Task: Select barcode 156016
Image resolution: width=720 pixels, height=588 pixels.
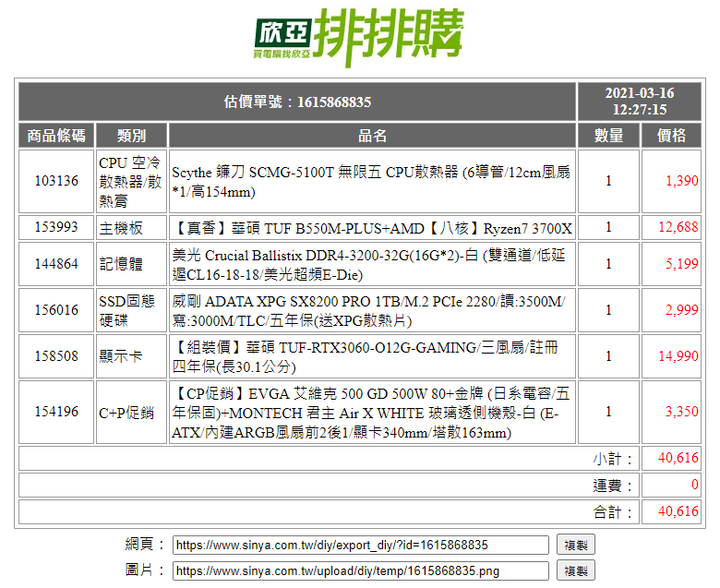Action: 56,310
